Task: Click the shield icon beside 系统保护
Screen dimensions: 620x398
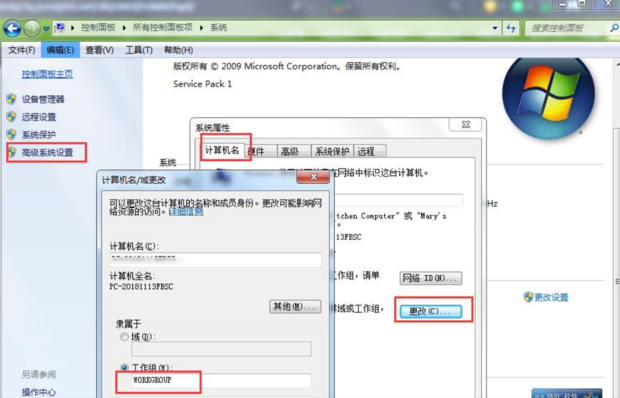Action: tap(11, 134)
